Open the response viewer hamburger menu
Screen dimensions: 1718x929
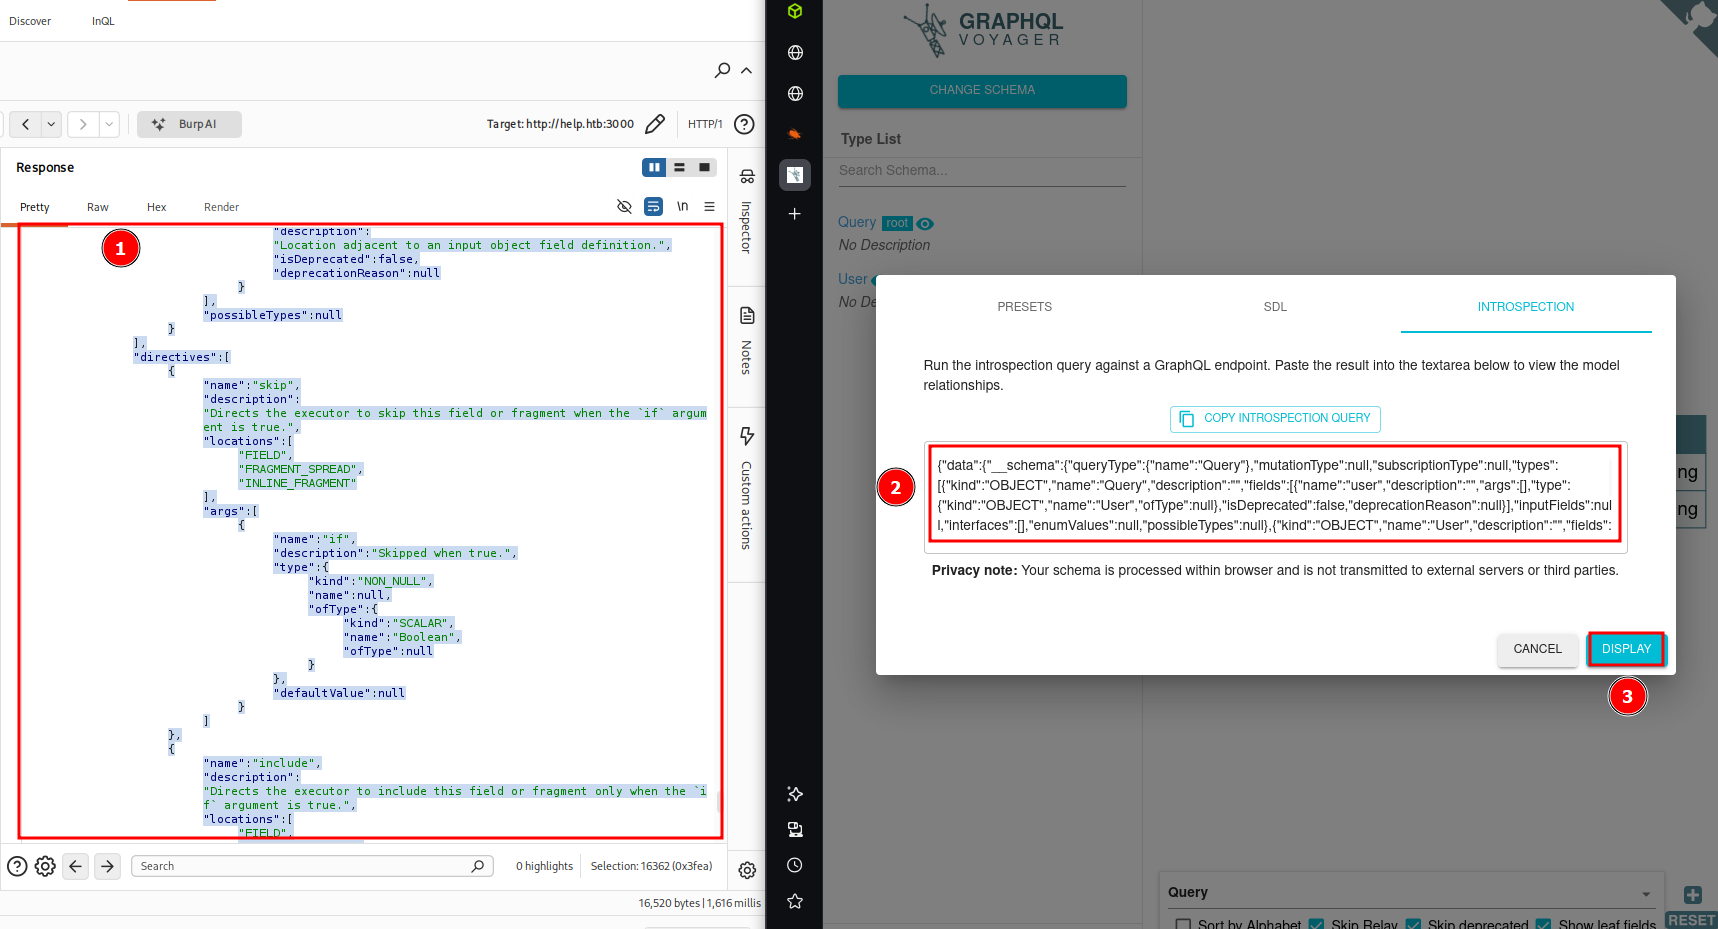coord(709,206)
